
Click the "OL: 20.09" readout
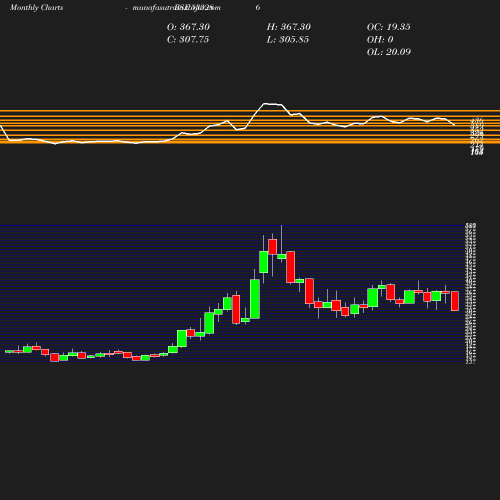(x=389, y=52)
